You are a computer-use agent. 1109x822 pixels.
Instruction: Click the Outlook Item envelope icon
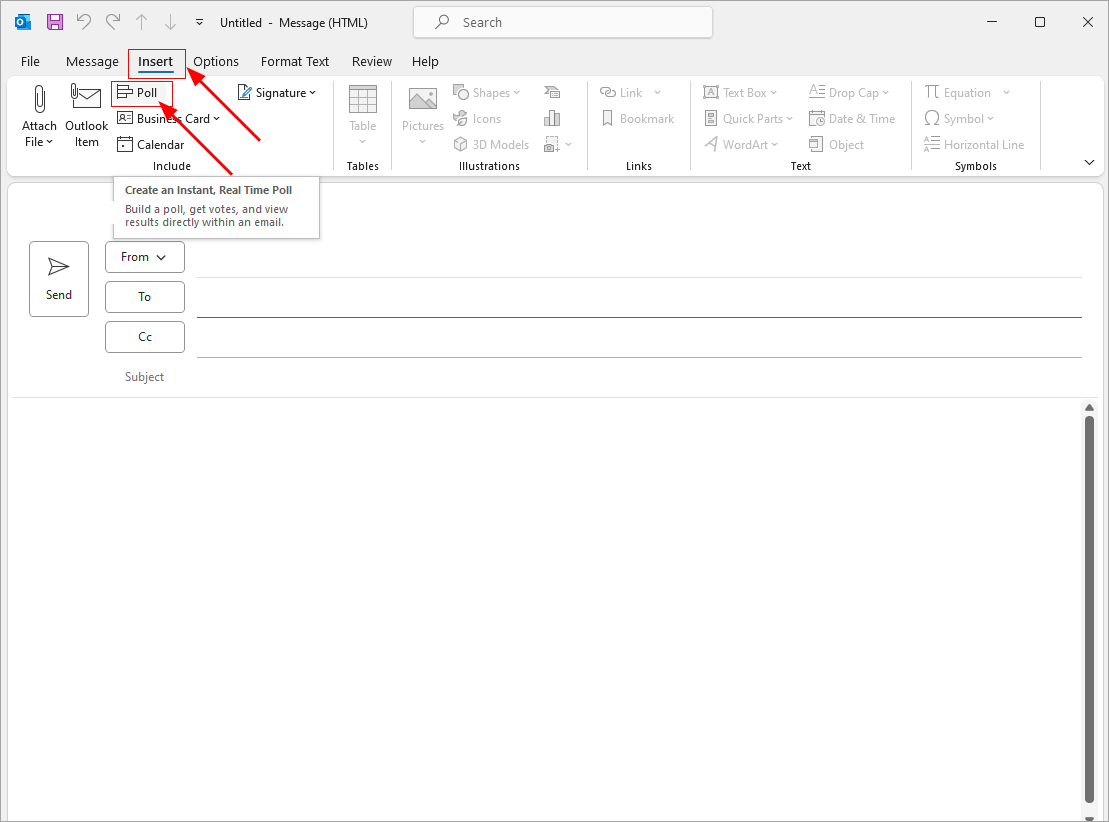86,98
